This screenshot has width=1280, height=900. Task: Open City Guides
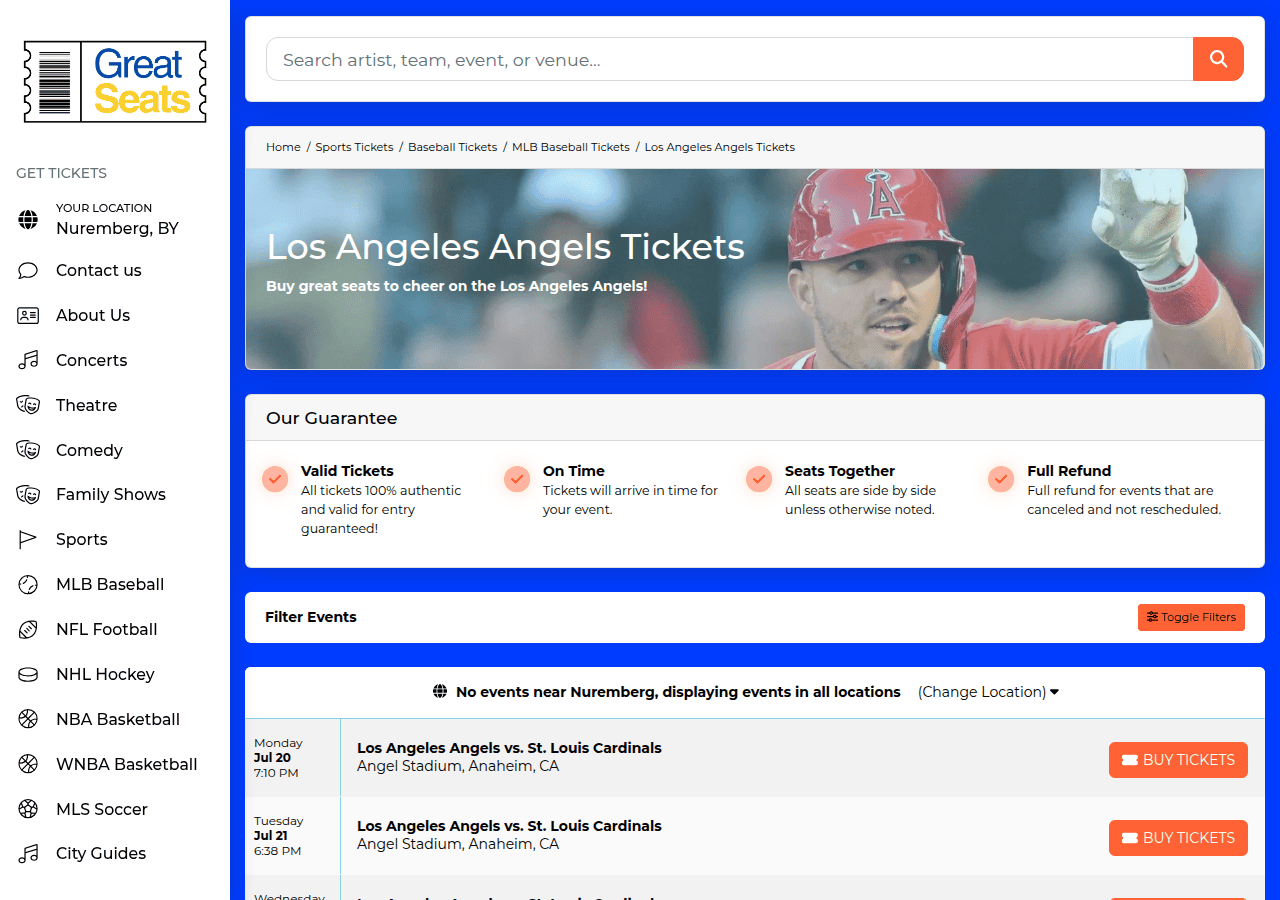(x=101, y=853)
